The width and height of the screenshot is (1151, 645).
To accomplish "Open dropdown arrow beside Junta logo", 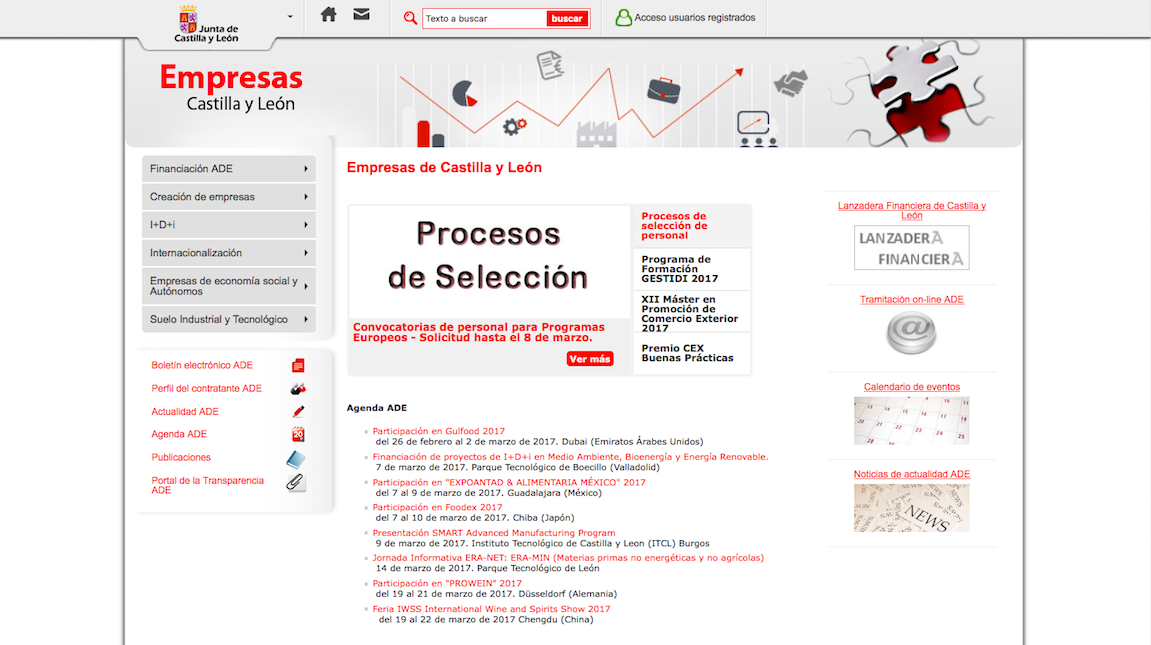I will (x=290, y=17).
